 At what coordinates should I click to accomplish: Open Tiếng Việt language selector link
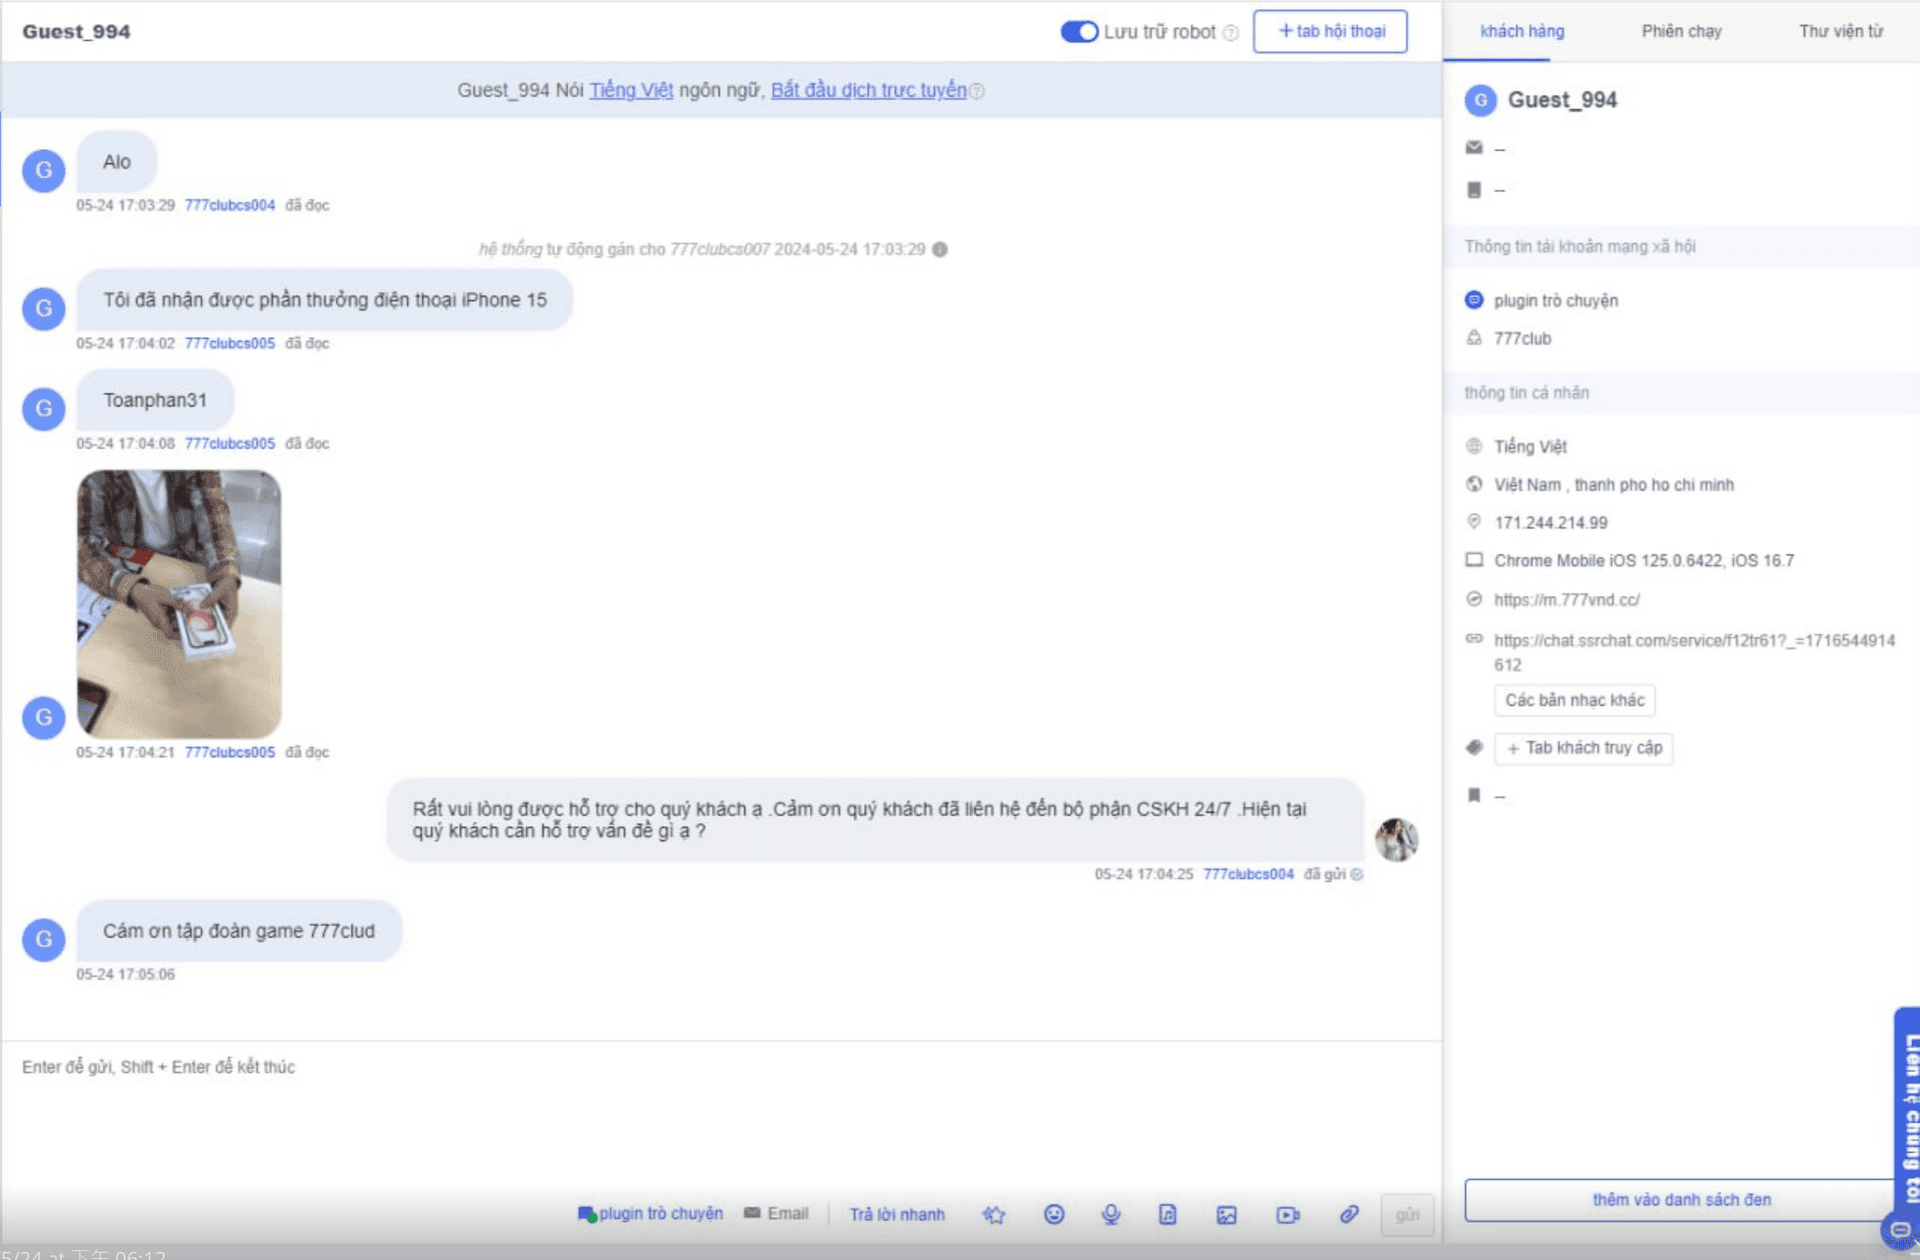[x=630, y=90]
